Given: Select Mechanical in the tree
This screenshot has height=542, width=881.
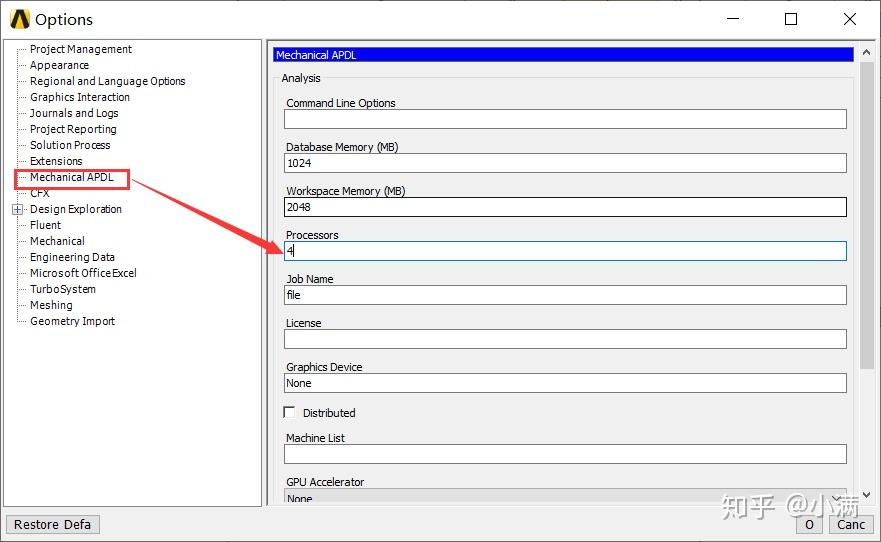Looking at the screenshot, I should tap(57, 242).
